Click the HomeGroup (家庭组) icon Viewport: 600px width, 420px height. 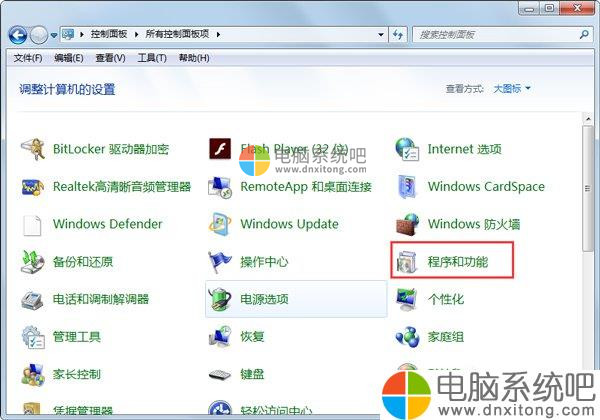pos(407,337)
